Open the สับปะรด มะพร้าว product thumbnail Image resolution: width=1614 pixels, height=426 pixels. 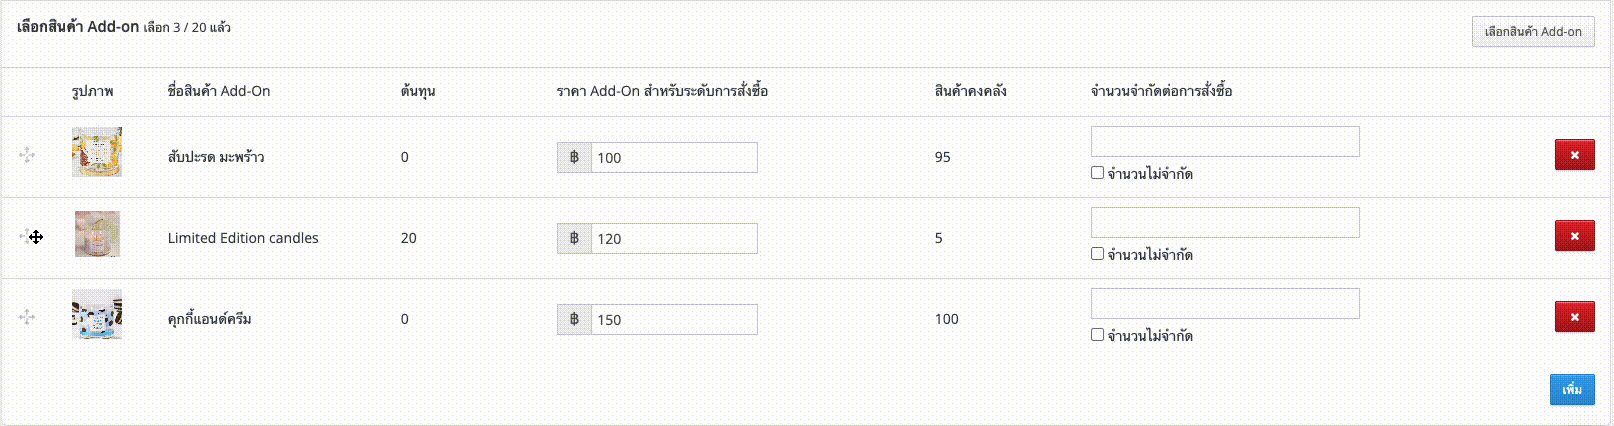(97, 152)
